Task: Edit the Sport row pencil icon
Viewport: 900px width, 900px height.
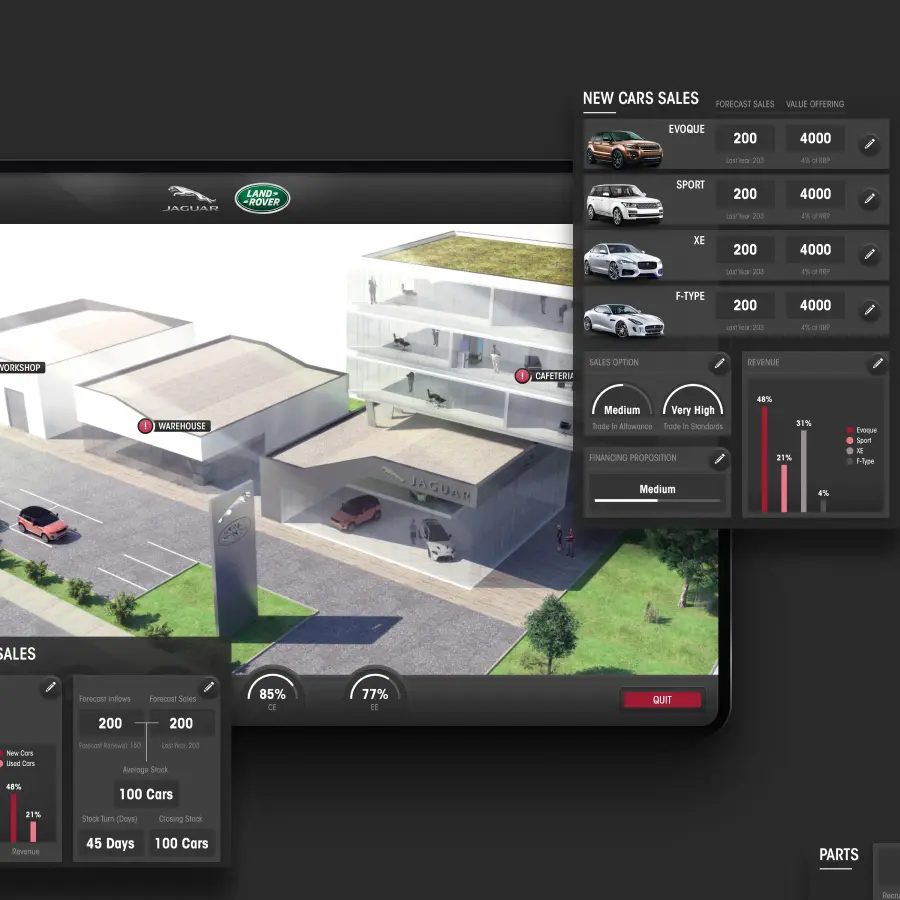Action: point(870,199)
